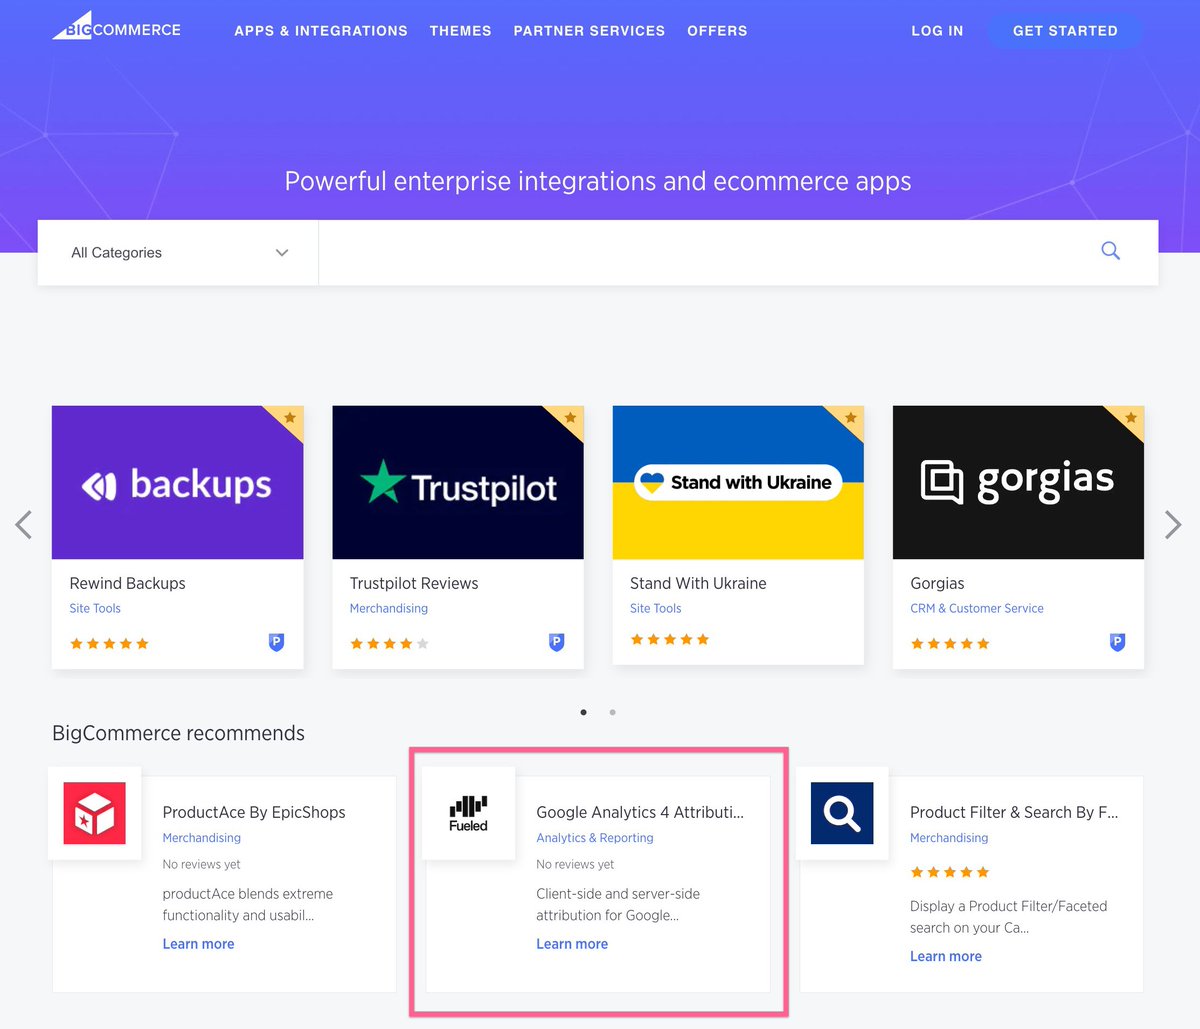Open the Themes menu item

pyautogui.click(x=461, y=31)
